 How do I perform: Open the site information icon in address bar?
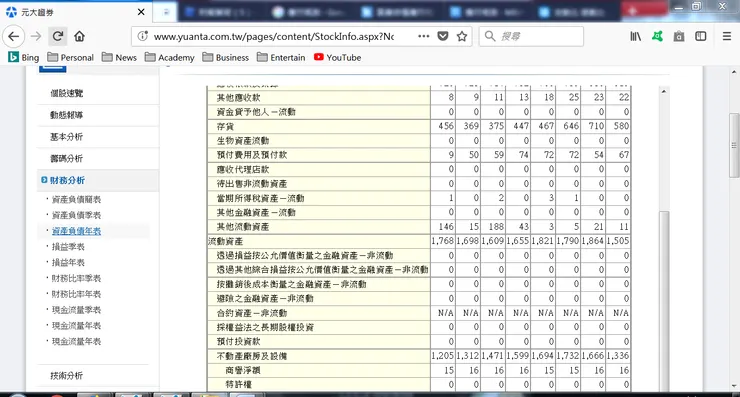(143, 36)
